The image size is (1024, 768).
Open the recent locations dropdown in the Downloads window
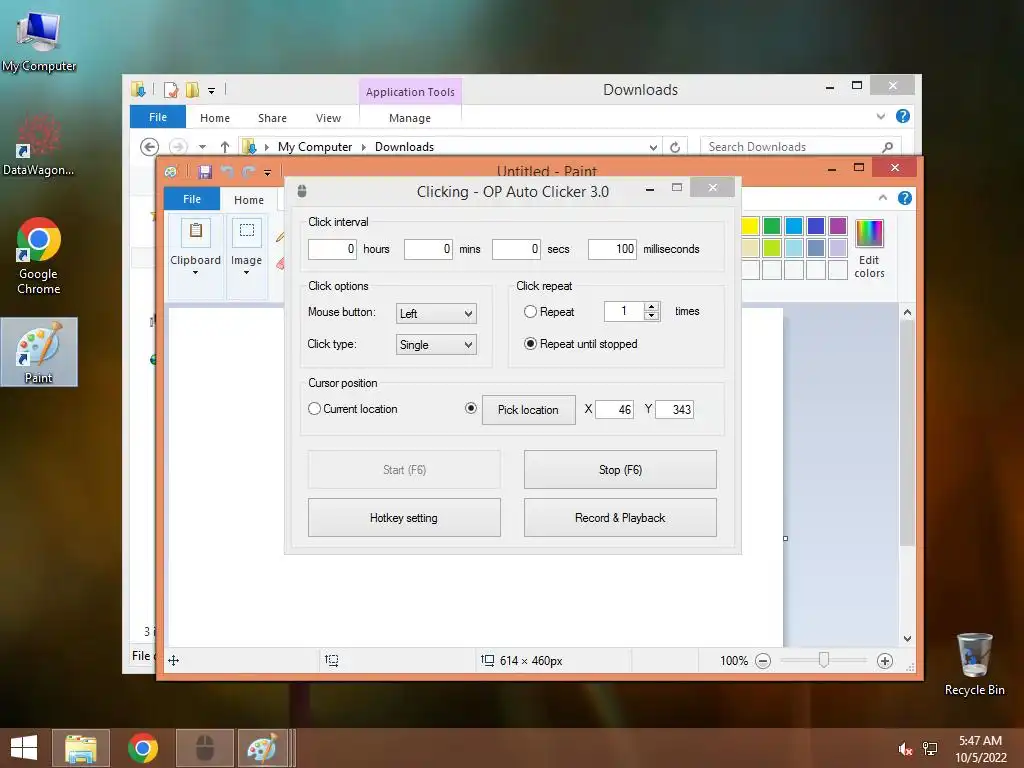pyautogui.click(x=202, y=147)
